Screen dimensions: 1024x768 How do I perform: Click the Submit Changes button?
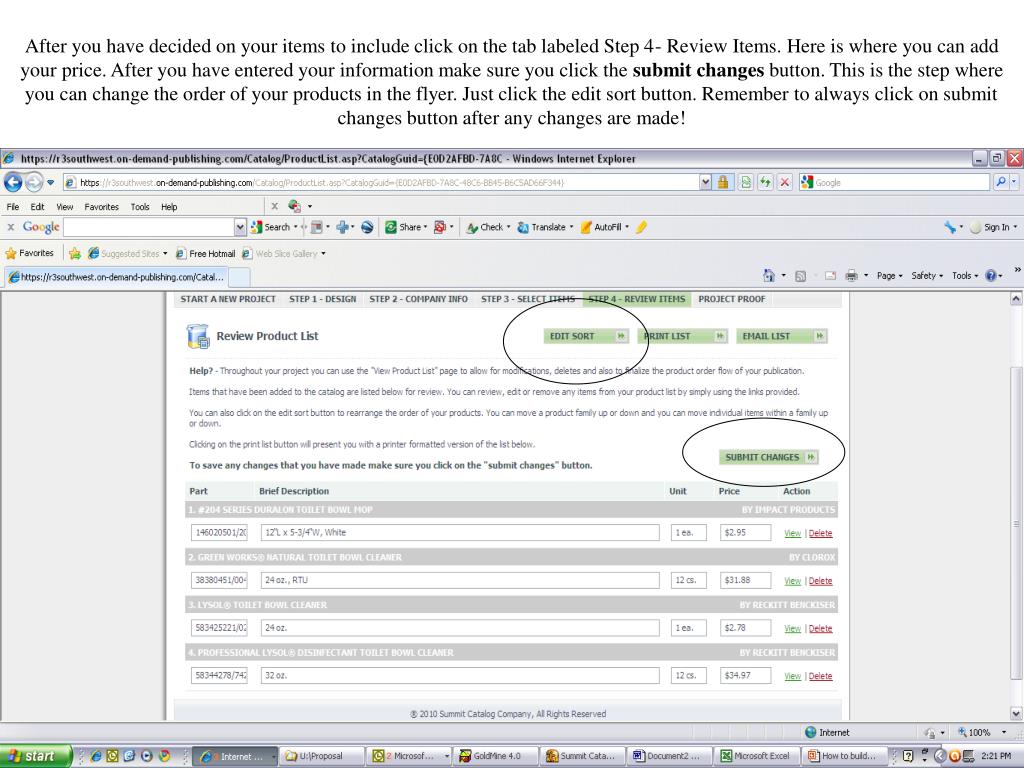click(x=769, y=457)
